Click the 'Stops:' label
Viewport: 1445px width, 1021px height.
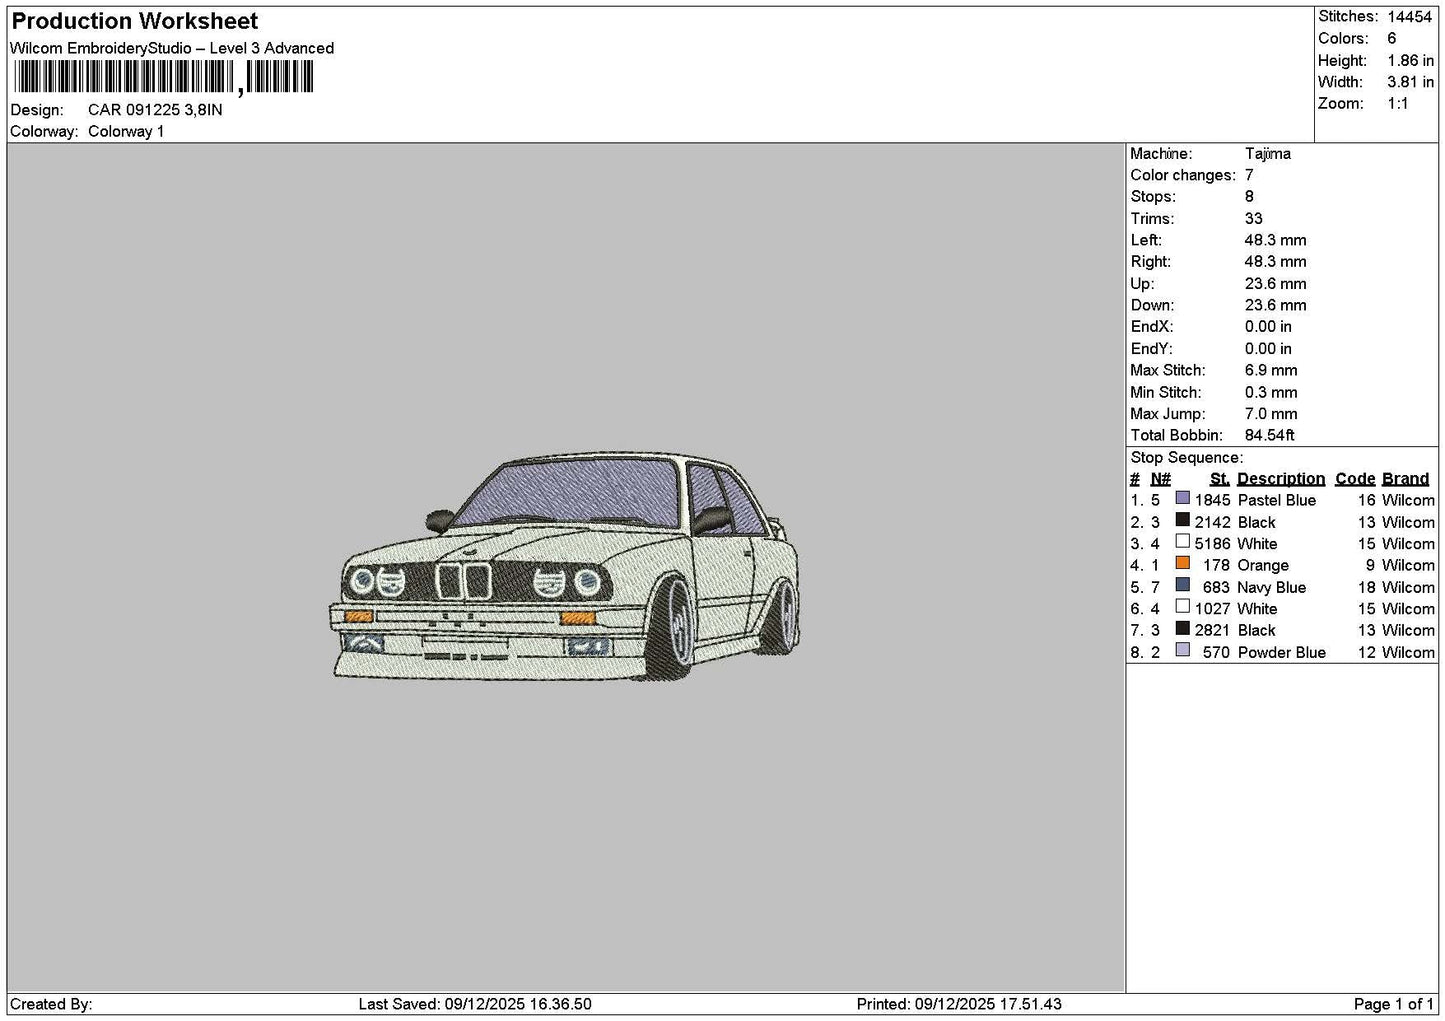[x=1153, y=197]
